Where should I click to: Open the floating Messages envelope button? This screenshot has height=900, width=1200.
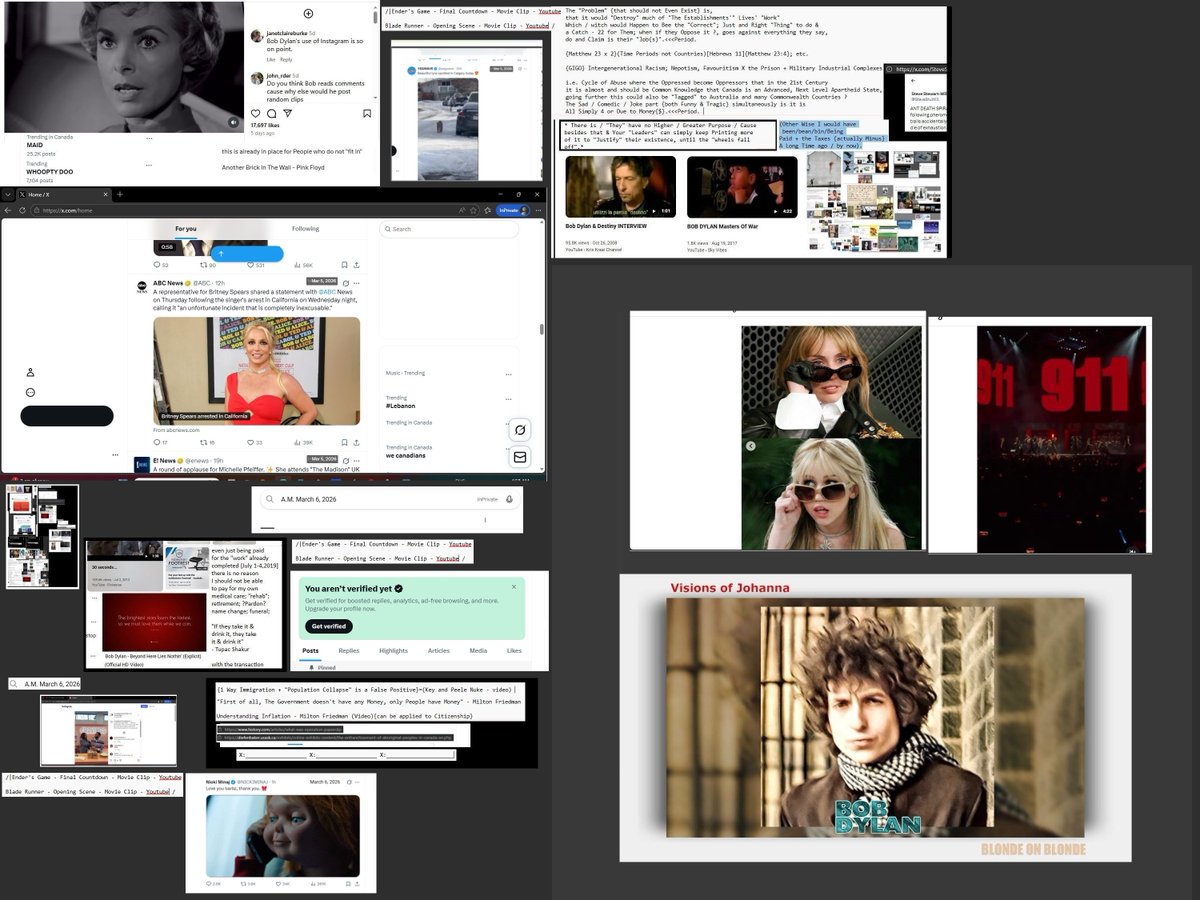click(519, 457)
